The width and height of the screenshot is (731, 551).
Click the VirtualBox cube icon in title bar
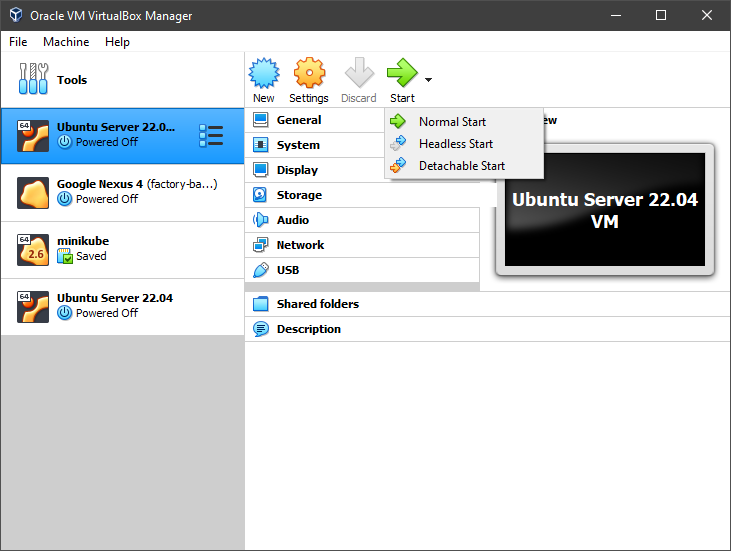coord(16,15)
